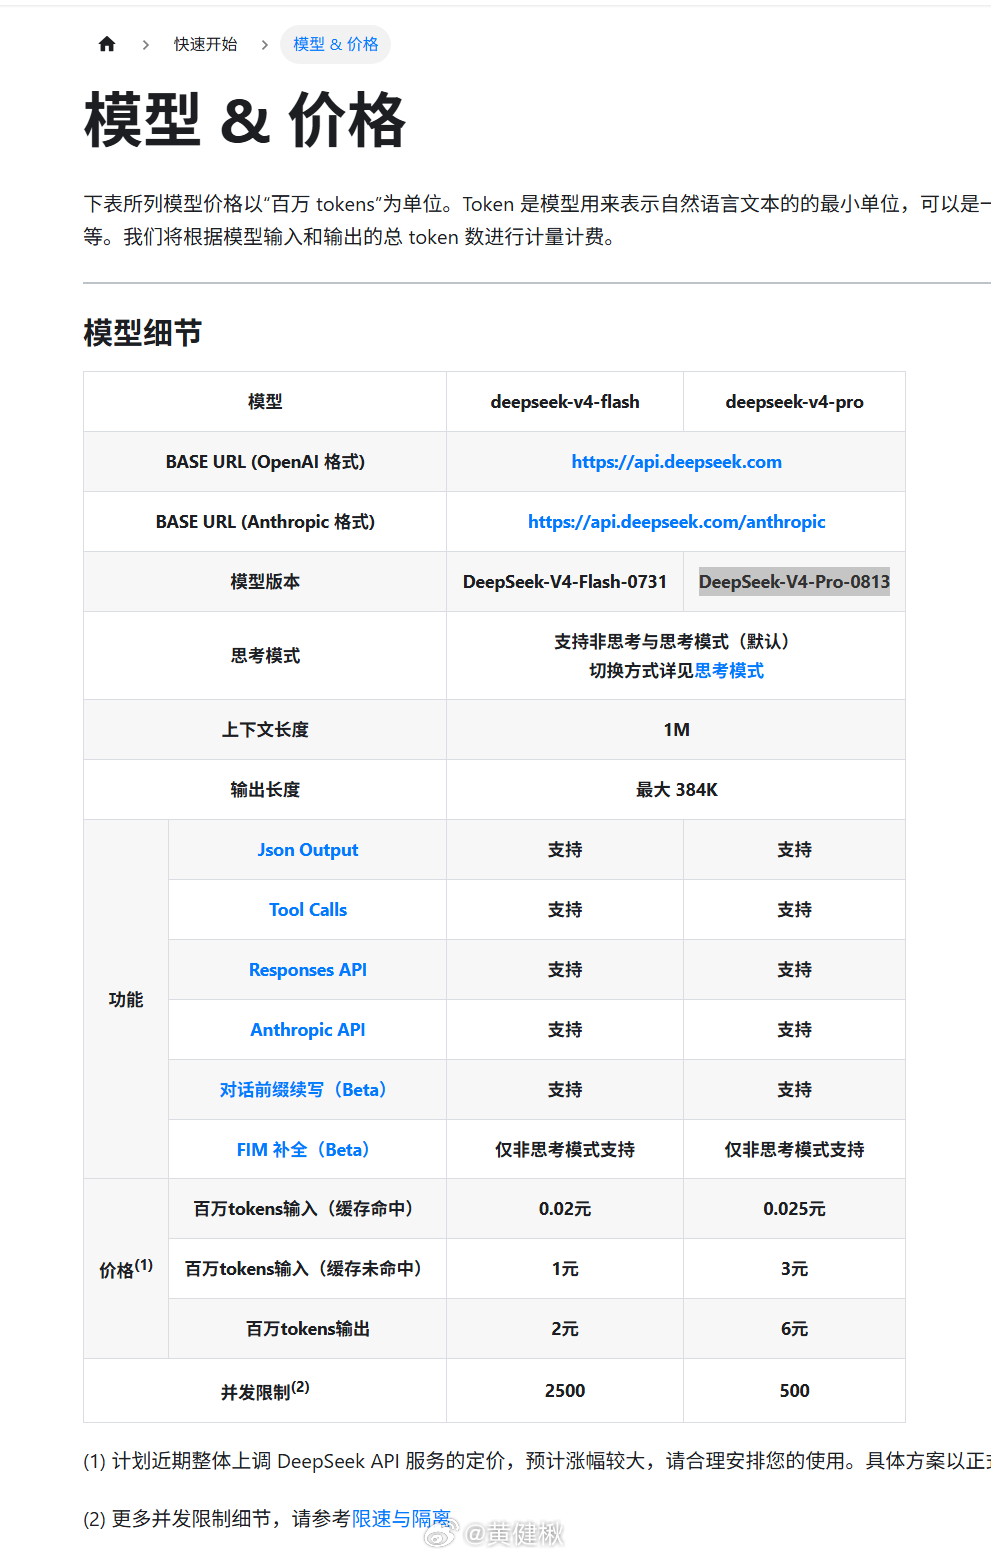Click the 1M context length value
This screenshot has width=991, height=1557.
click(x=676, y=730)
